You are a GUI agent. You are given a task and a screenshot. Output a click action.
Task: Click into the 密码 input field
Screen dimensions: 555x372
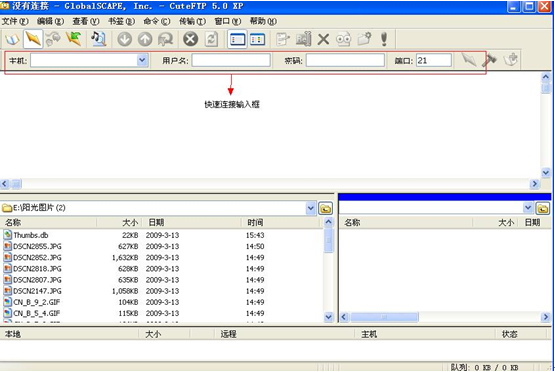click(x=345, y=60)
